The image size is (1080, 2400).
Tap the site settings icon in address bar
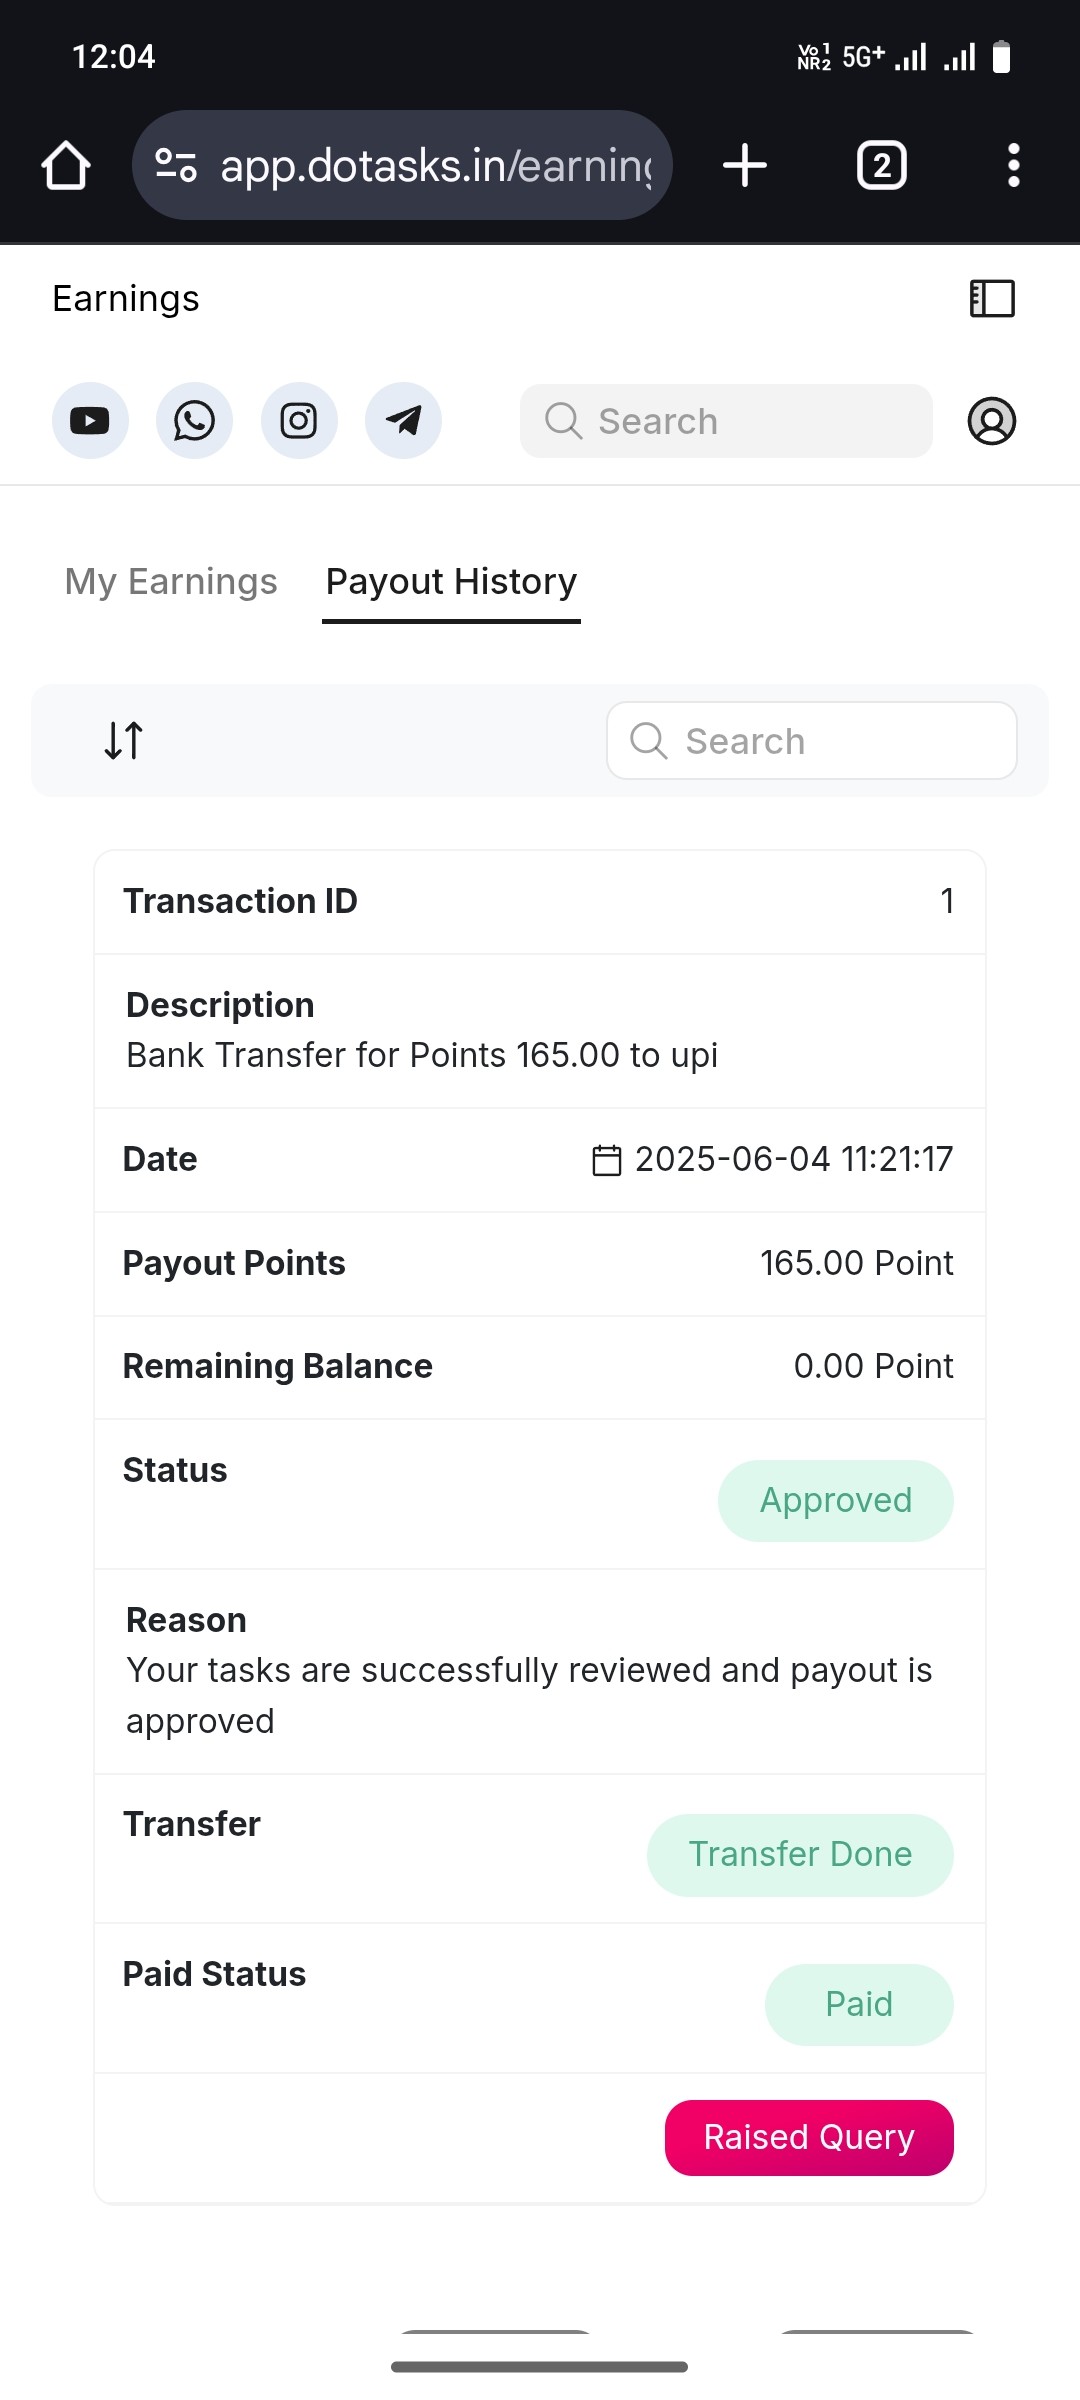[176, 165]
